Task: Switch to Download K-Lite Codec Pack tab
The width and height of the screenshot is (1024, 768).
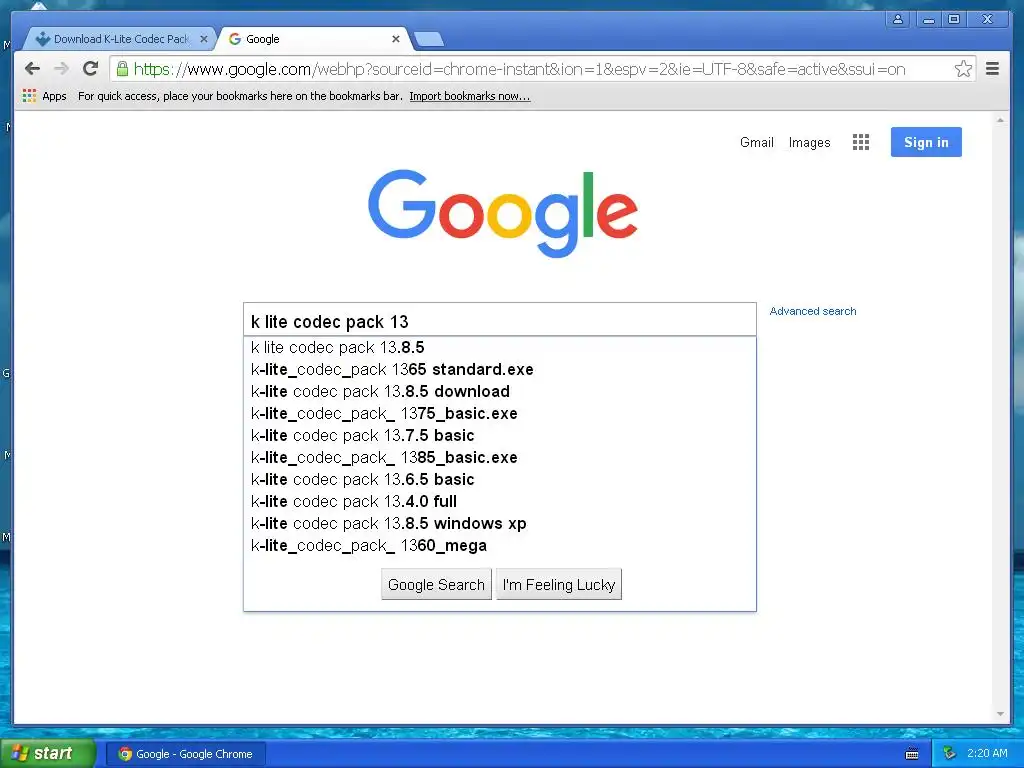Action: tap(118, 39)
